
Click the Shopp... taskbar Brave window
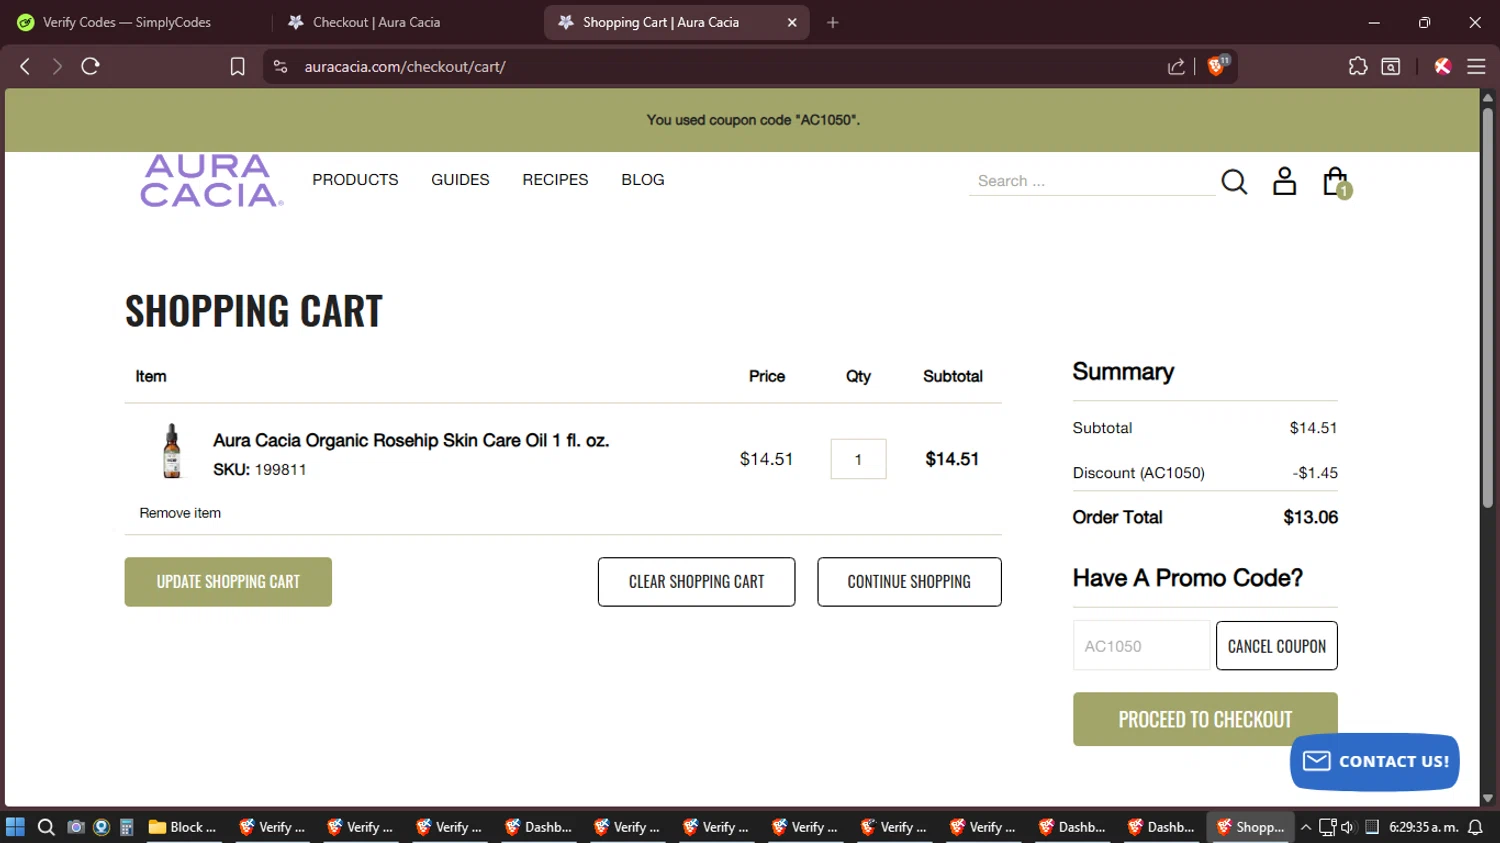pyautogui.click(x=1250, y=827)
